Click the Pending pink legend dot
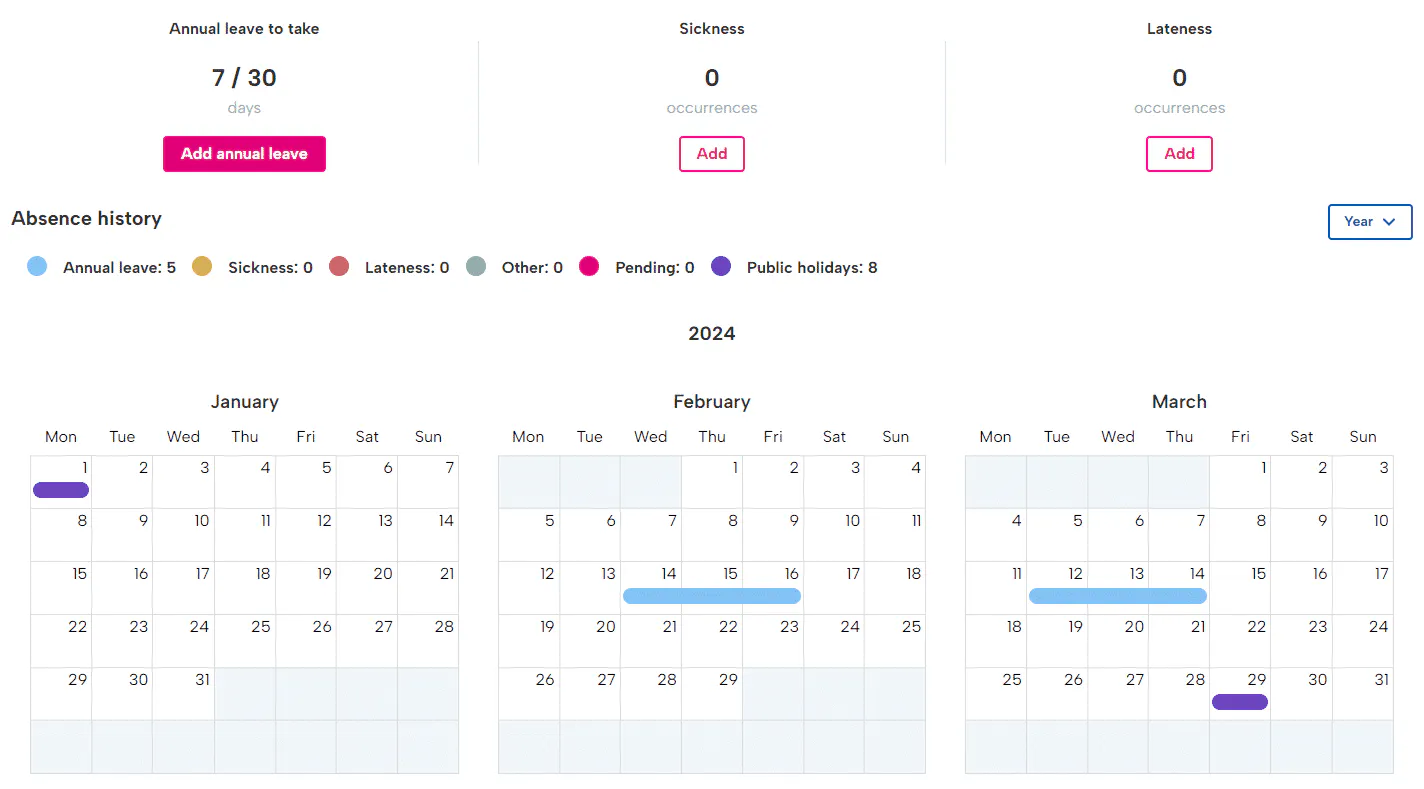The image size is (1424, 789). [x=589, y=267]
